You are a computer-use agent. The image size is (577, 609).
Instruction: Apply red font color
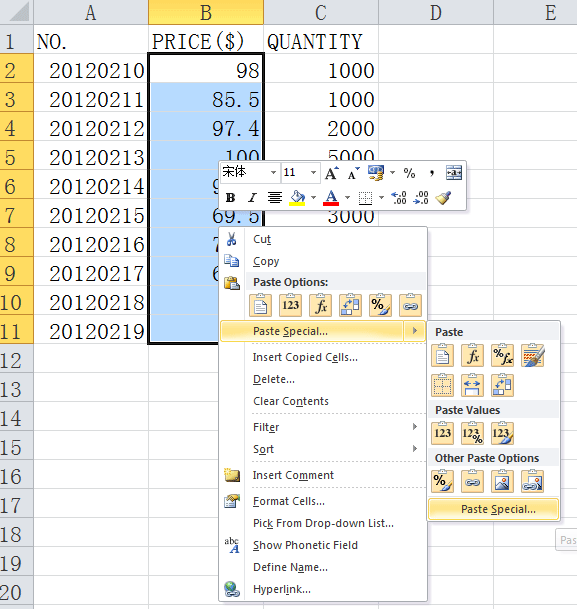tap(331, 198)
